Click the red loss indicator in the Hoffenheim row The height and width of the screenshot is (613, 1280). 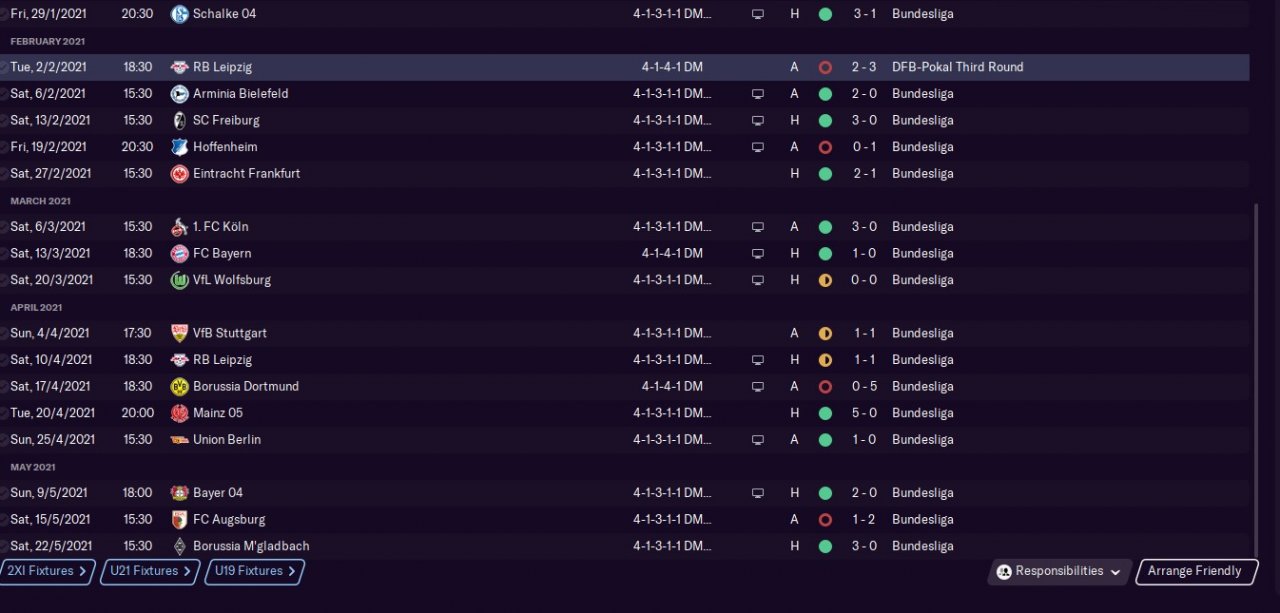coord(825,147)
